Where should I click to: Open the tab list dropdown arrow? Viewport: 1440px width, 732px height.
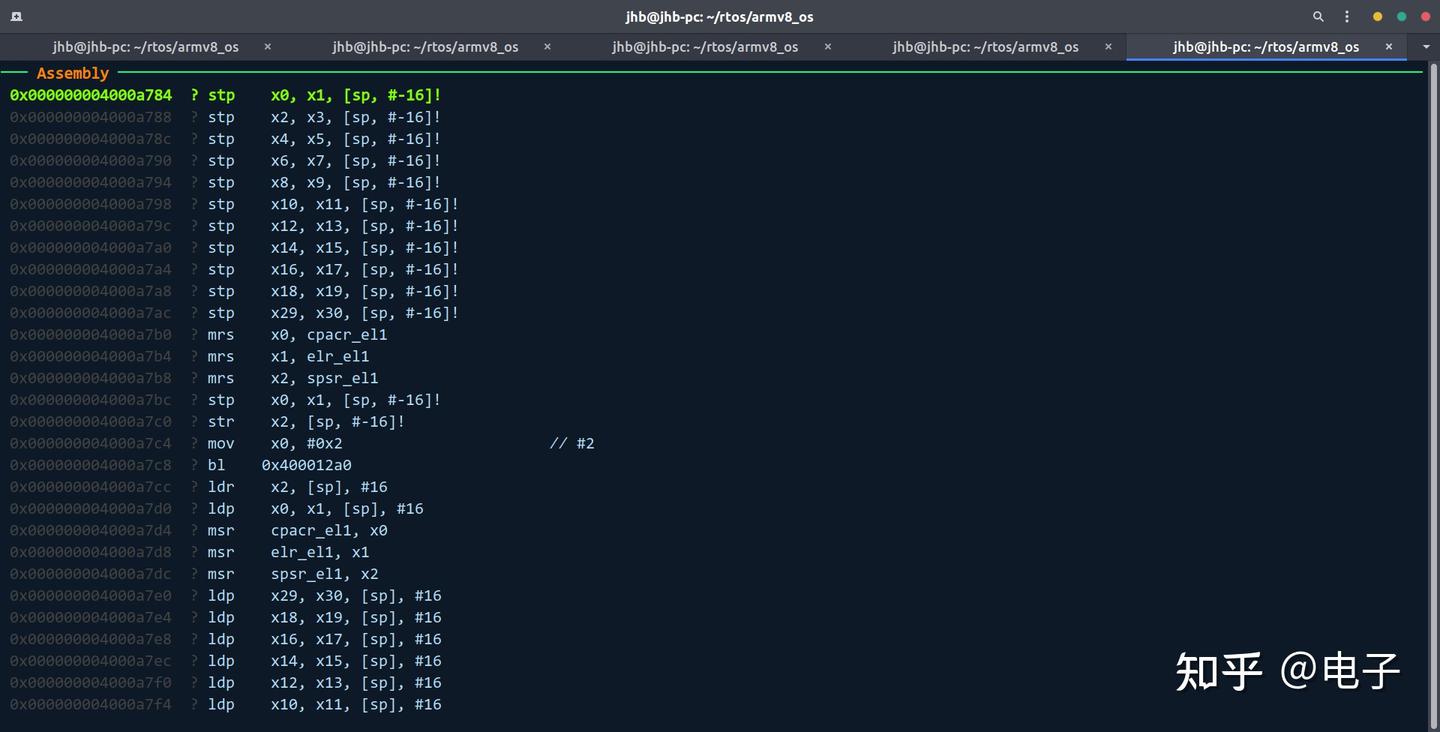pos(1426,46)
